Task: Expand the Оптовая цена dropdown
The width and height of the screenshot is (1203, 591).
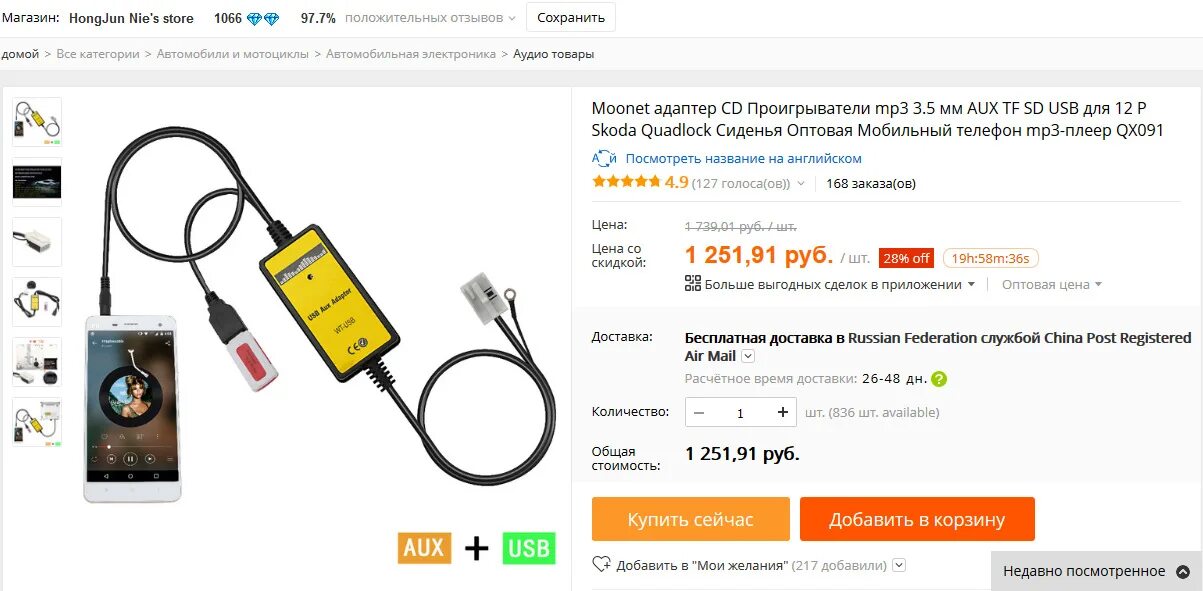Action: [1052, 285]
